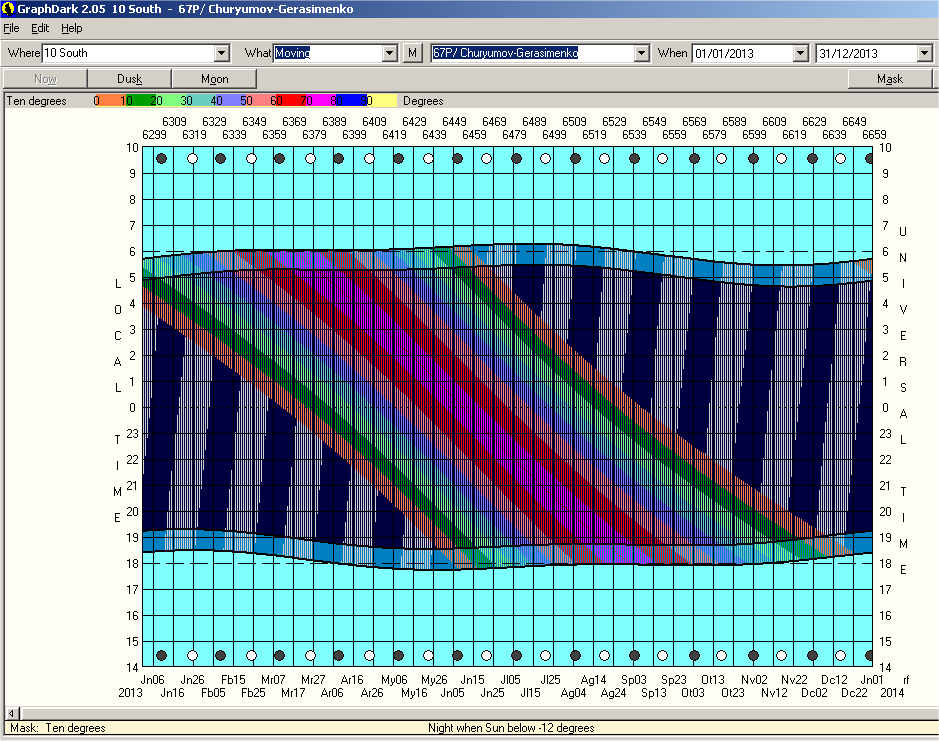Screen dimensions: 939x741
Task: Click the first white full-moon marker in top row
Action: [192, 158]
